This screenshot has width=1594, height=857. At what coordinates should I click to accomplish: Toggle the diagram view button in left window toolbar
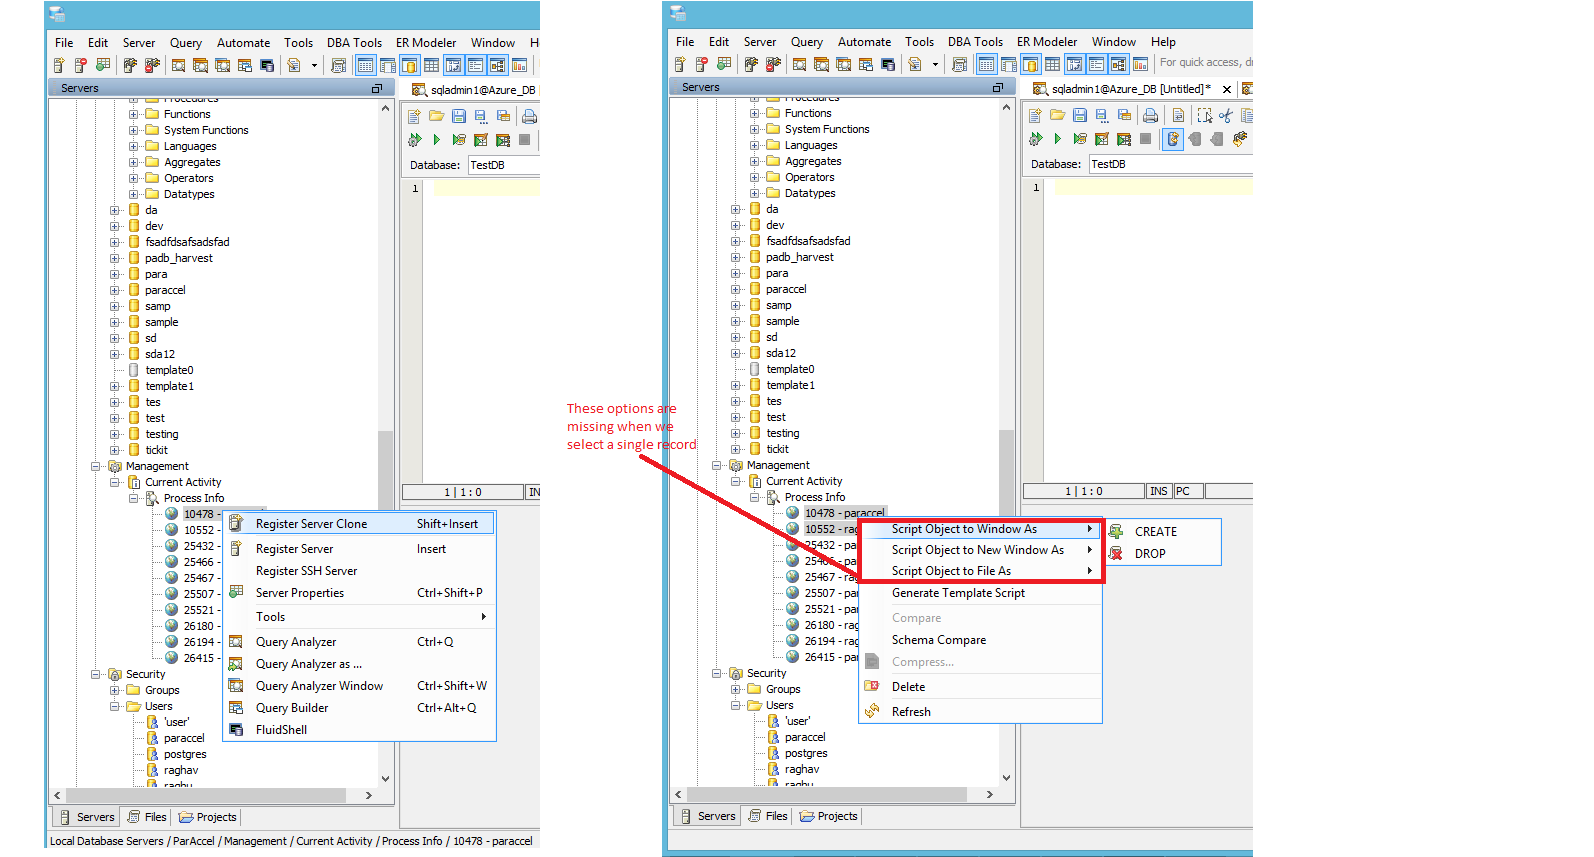[x=497, y=65]
